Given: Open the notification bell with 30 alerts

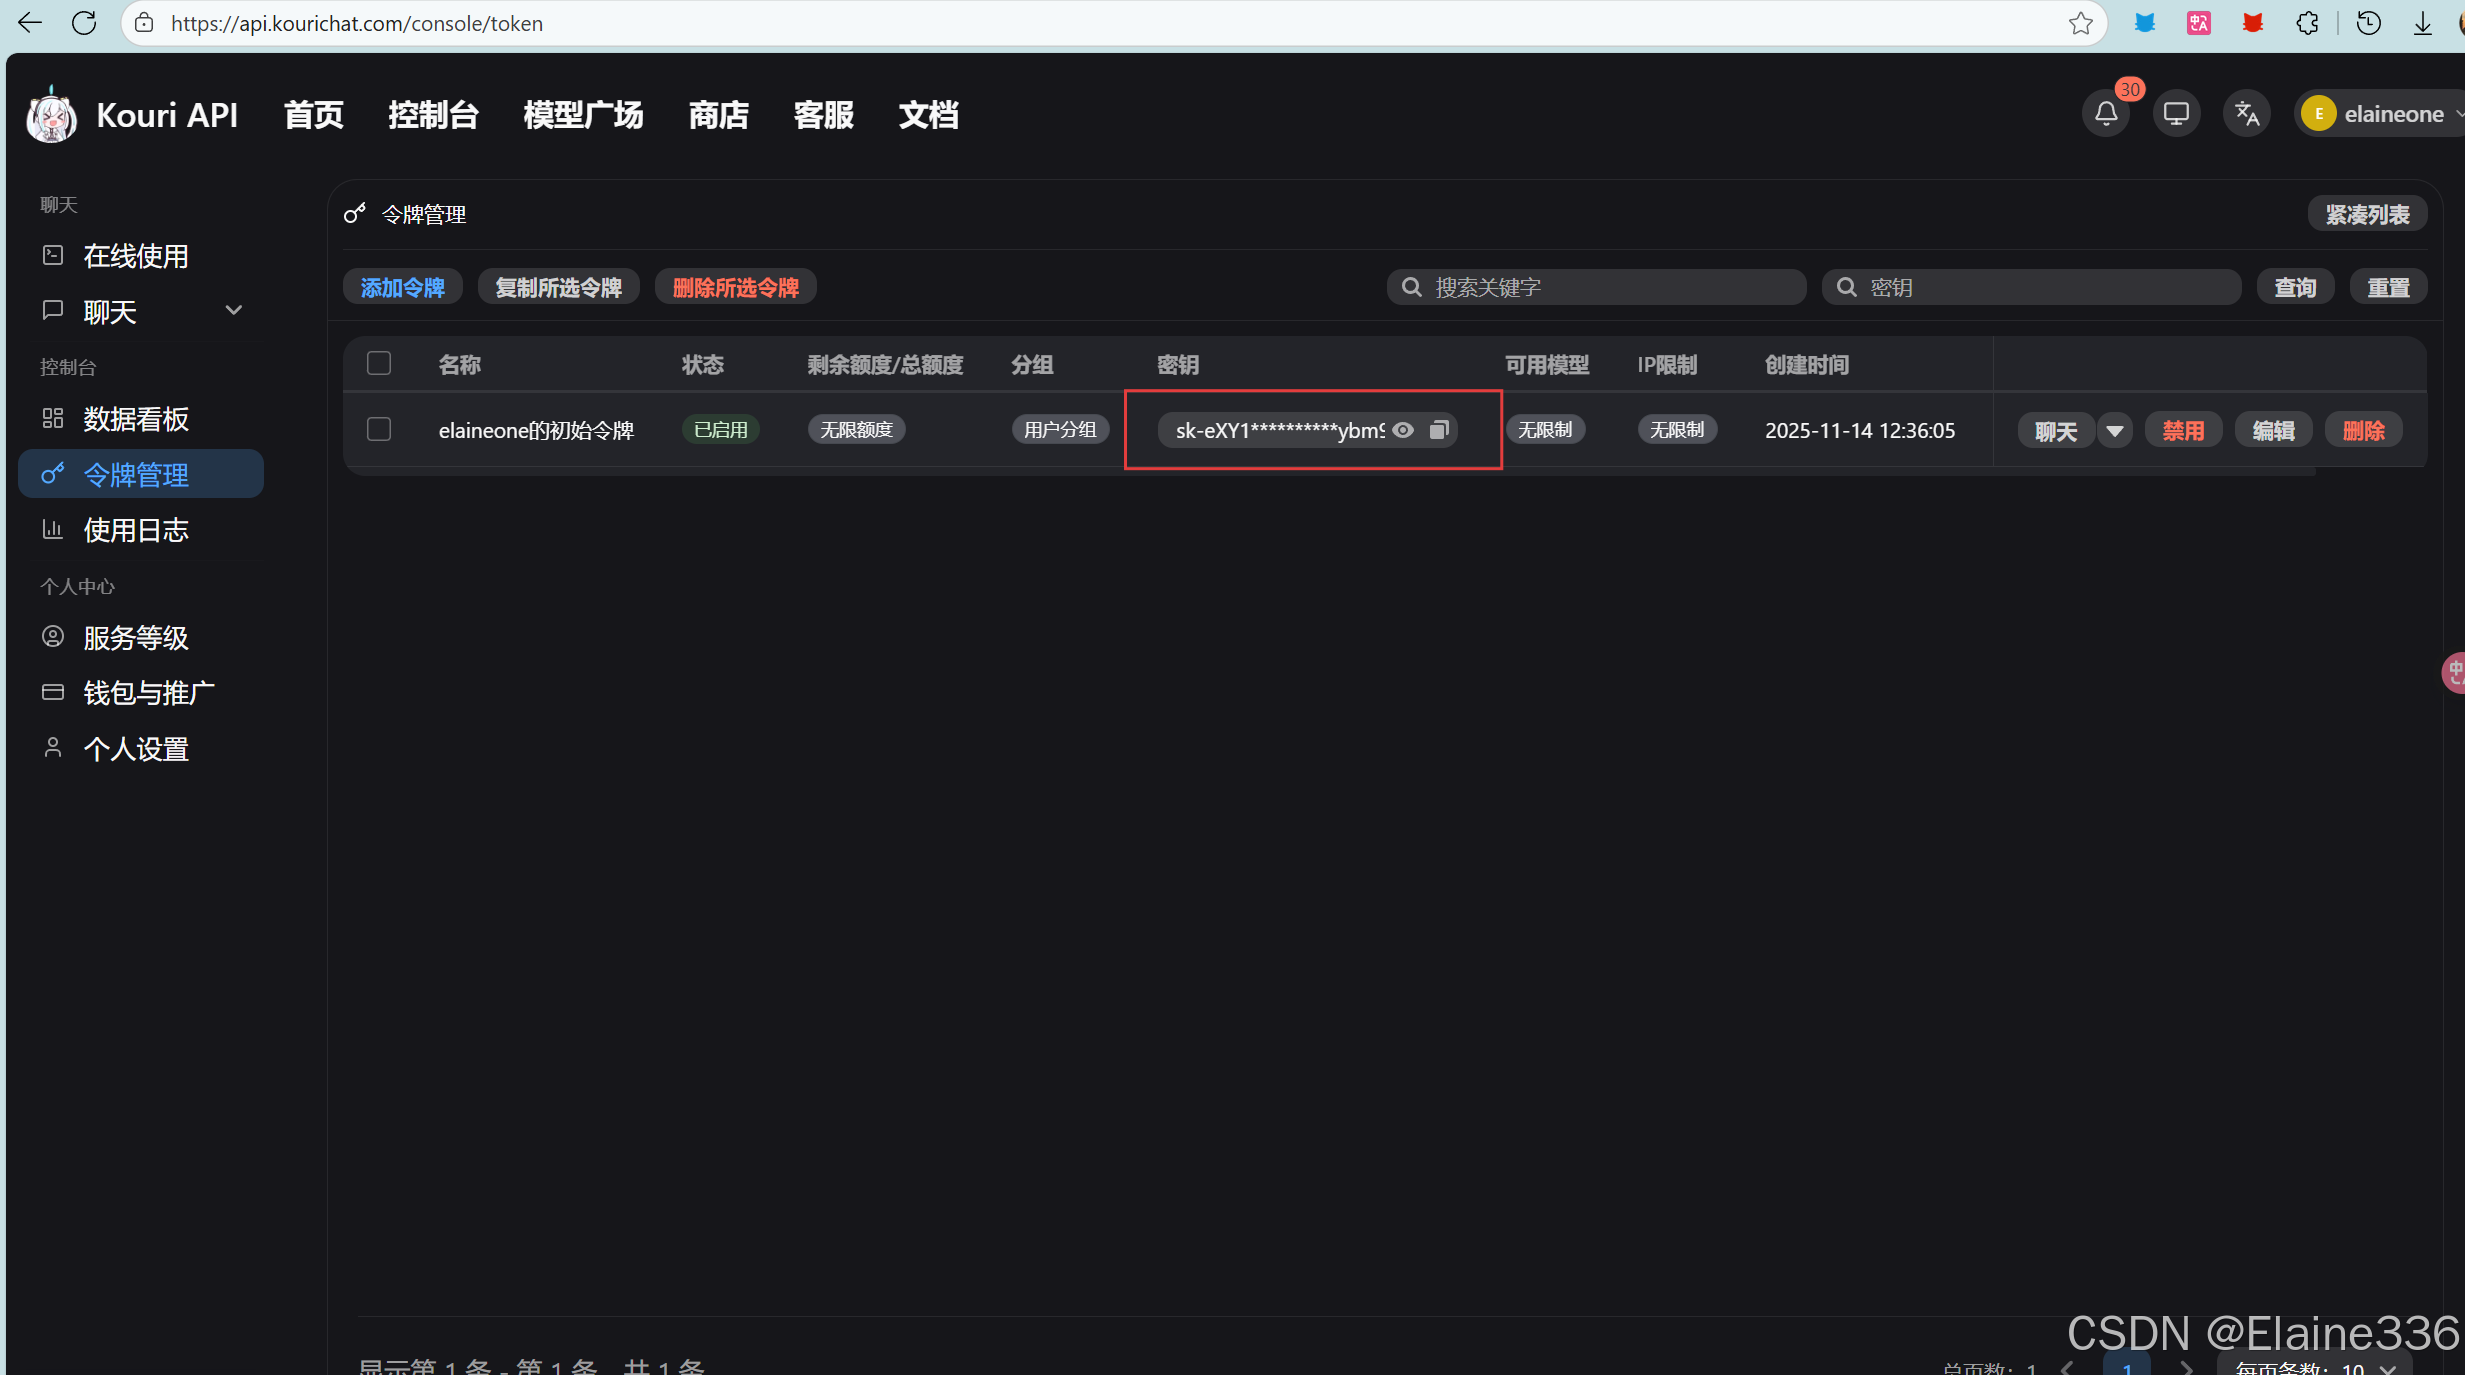Looking at the screenshot, I should point(2106,113).
